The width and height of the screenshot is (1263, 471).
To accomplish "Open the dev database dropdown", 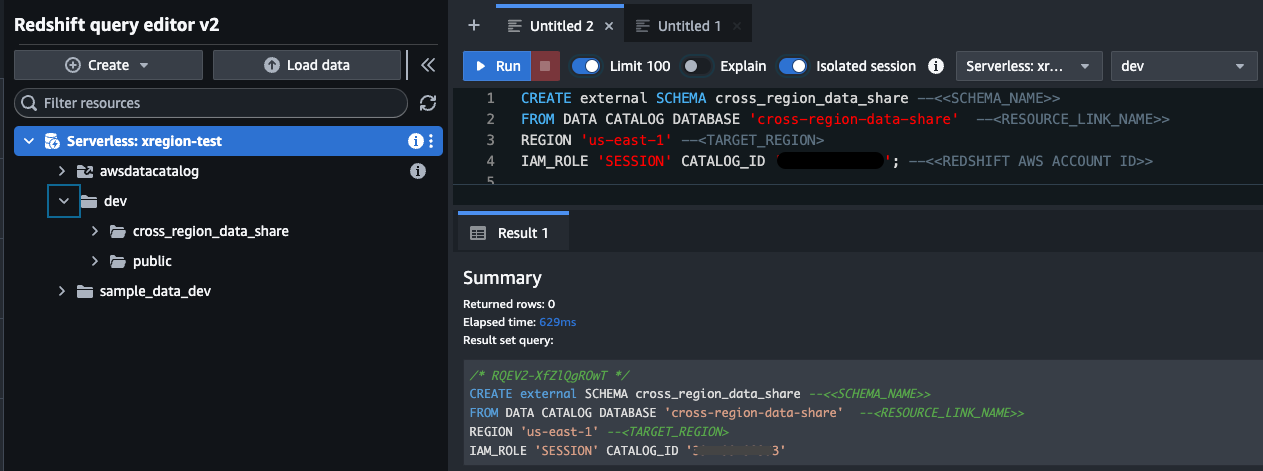I will (1184, 66).
